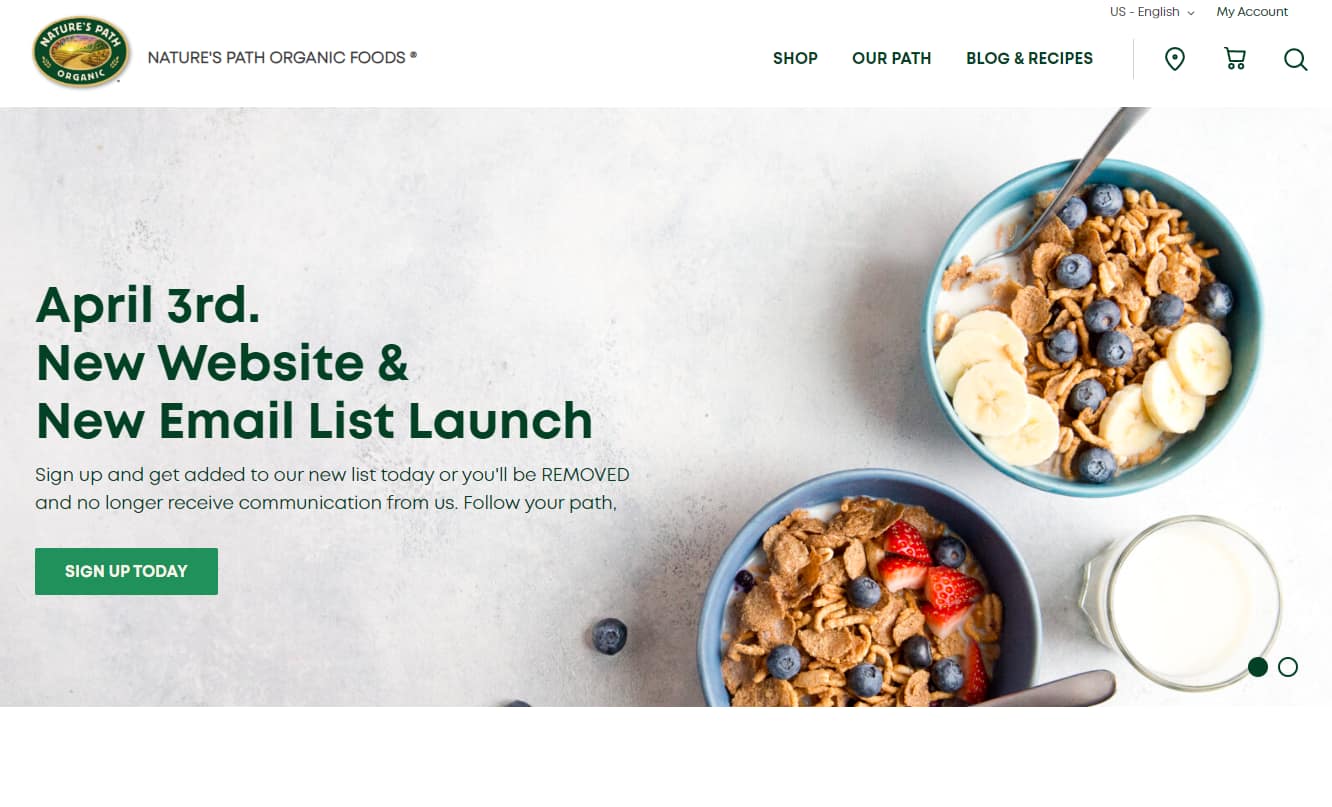Click the New Email List Launch headline

coord(314,421)
